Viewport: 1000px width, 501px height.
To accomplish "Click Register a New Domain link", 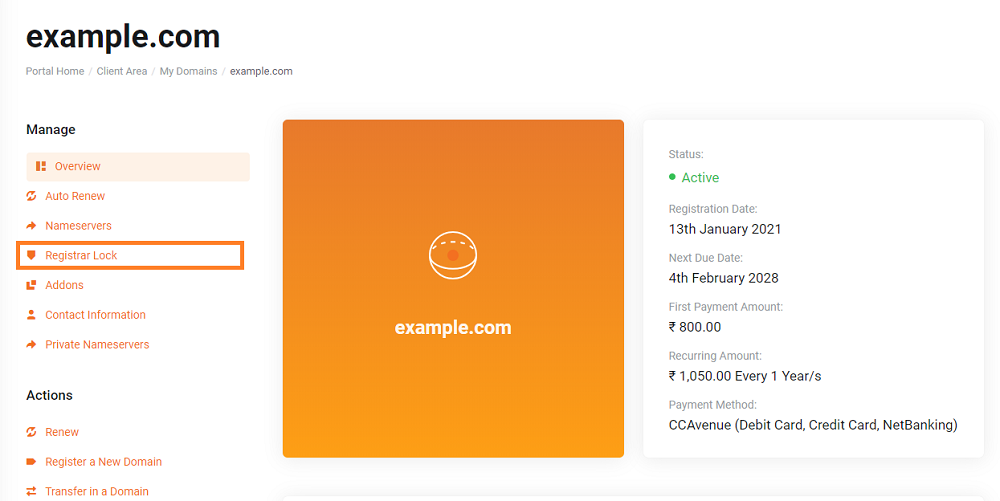I will pyautogui.click(x=103, y=461).
